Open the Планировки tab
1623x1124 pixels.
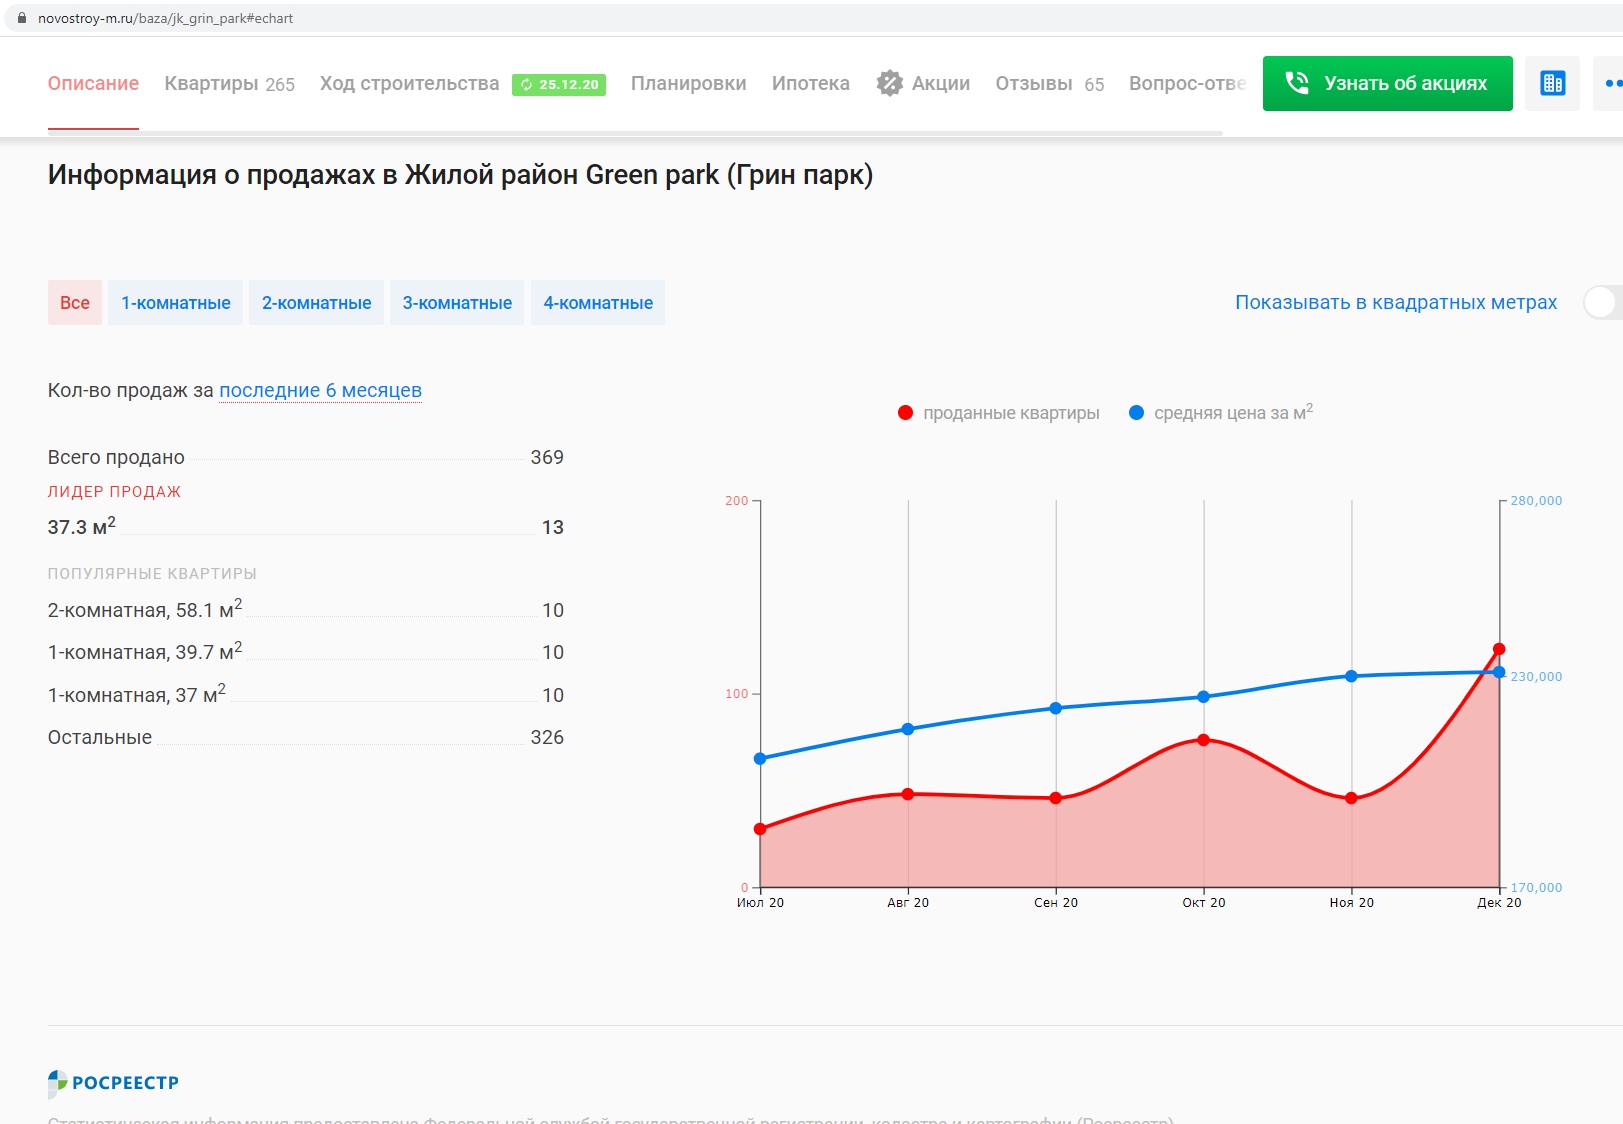[x=688, y=84]
